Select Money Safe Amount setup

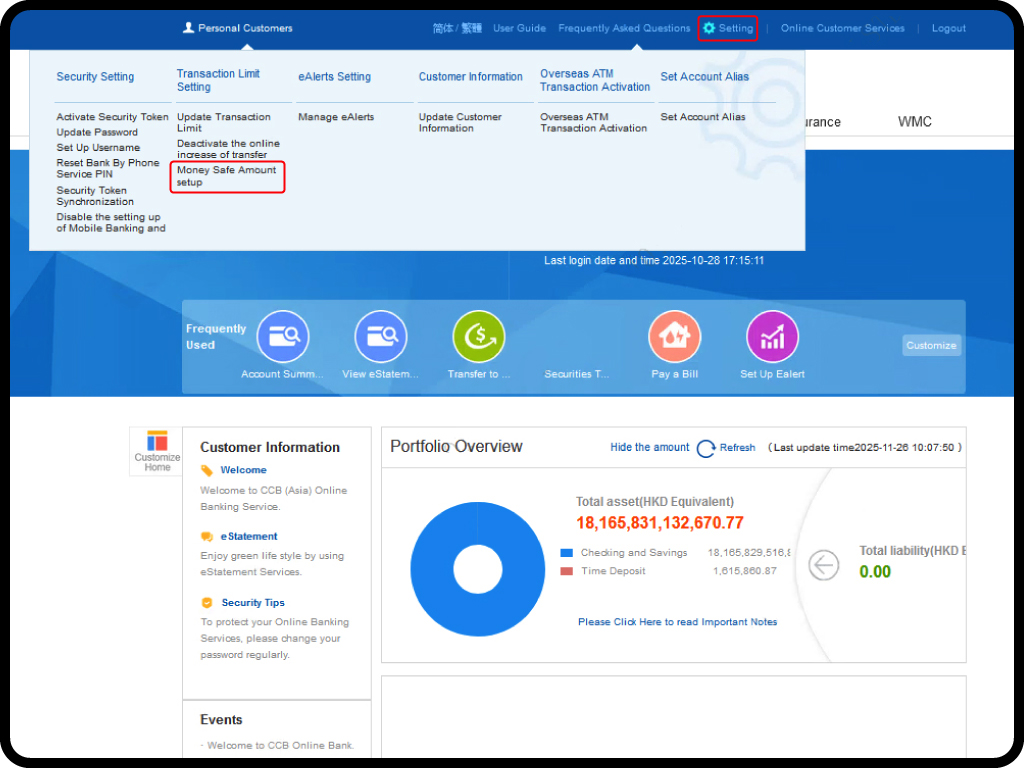coord(227,177)
